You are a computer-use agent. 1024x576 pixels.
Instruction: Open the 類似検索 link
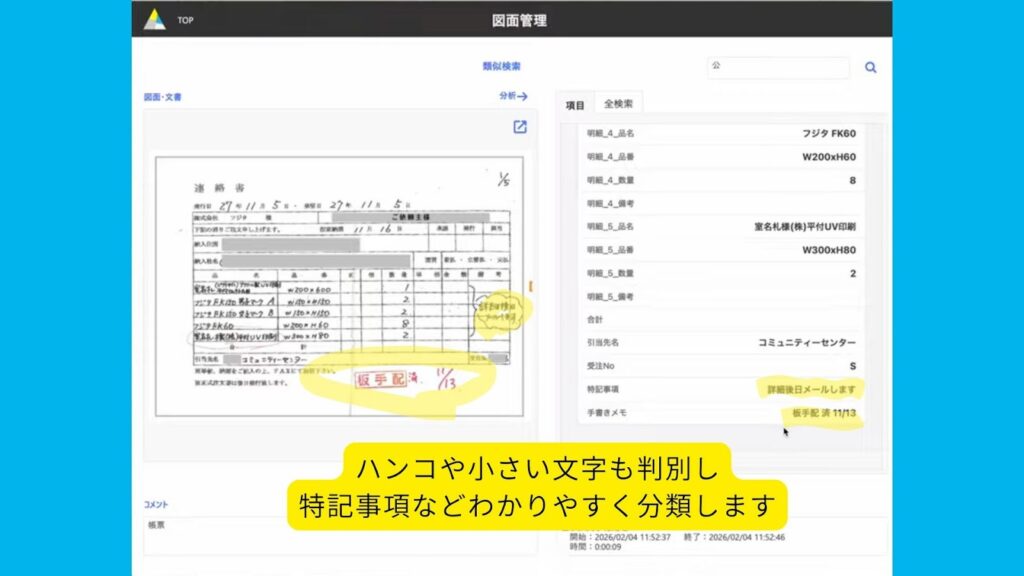pyautogui.click(x=501, y=67)
